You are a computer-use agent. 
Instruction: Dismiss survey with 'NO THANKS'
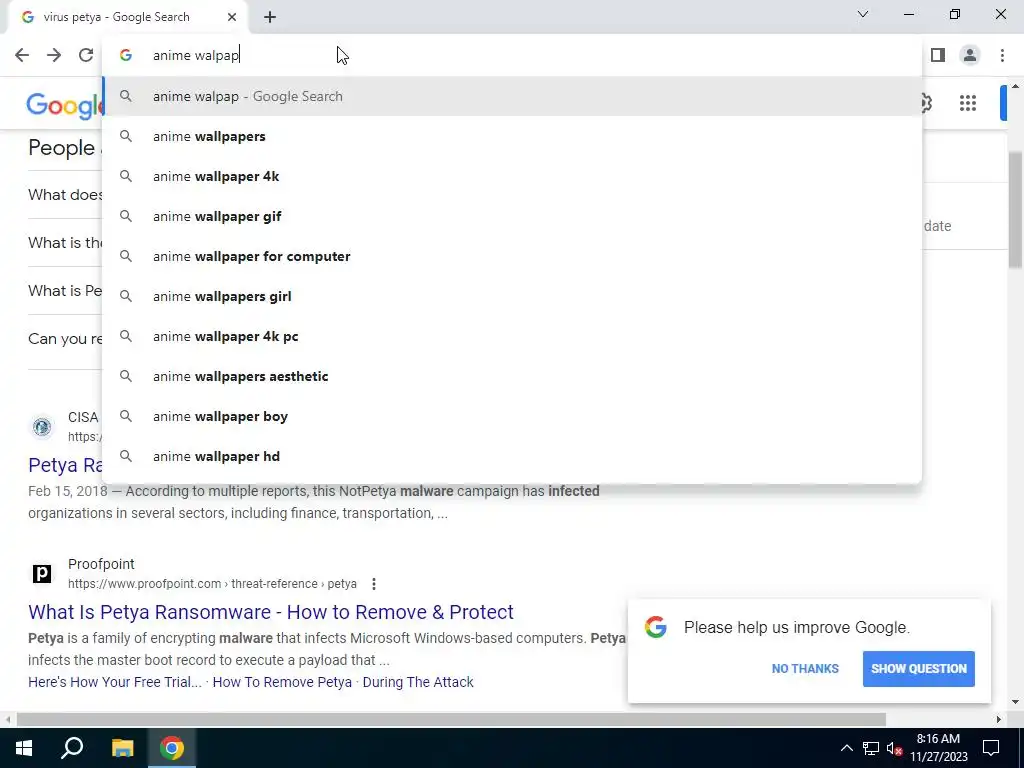[x=805, y=669]
